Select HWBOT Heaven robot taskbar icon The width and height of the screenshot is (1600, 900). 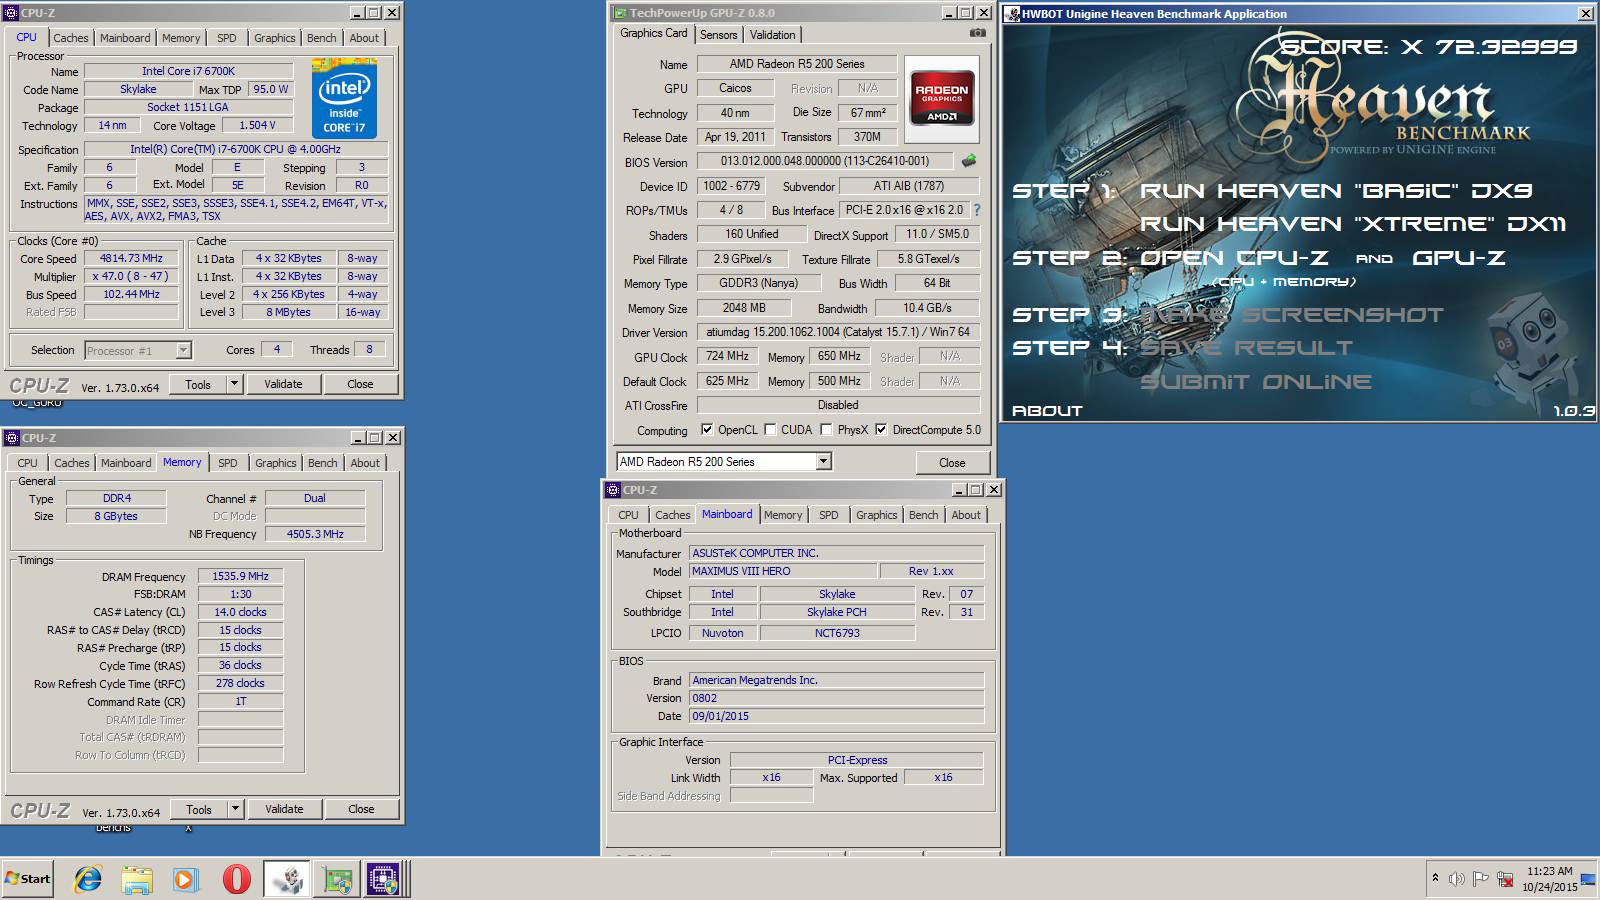click(287, 879)
